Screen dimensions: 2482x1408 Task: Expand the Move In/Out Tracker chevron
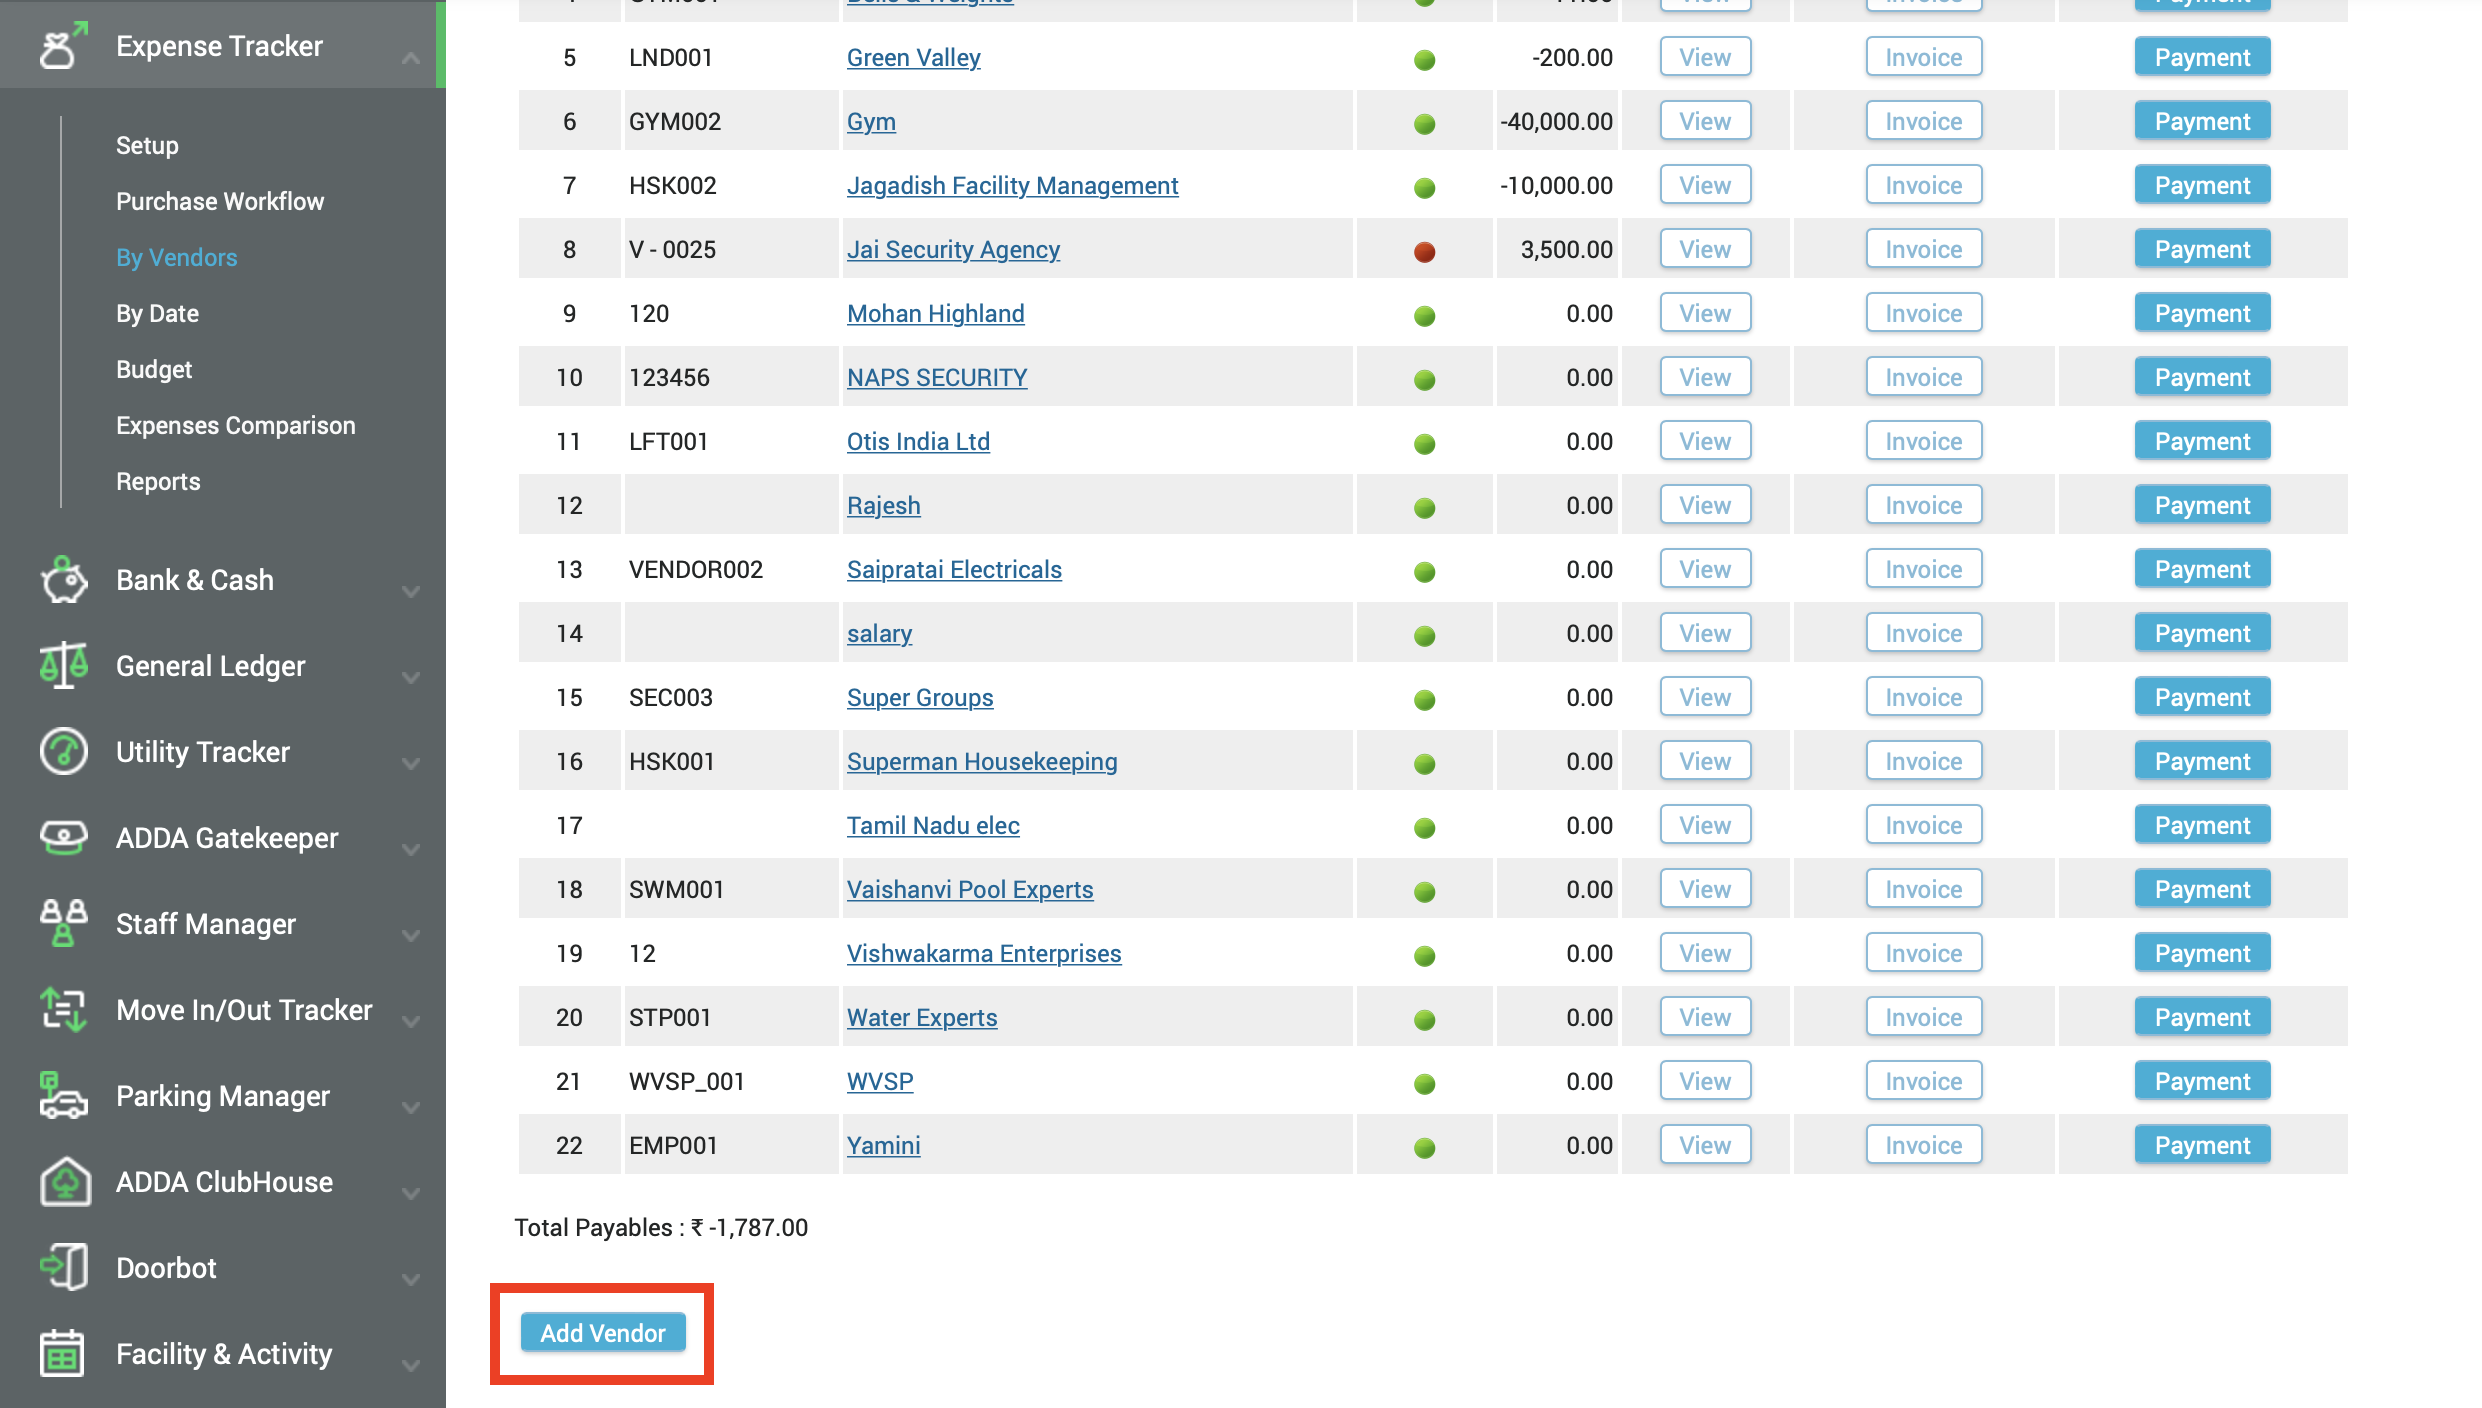(410, 1021)
